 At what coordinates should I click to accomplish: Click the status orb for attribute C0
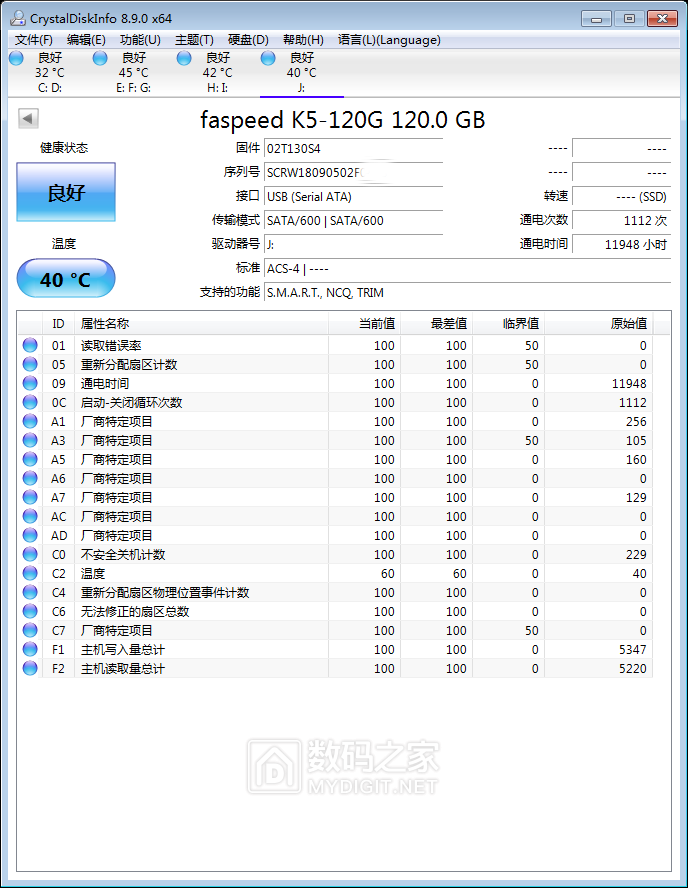30,554
